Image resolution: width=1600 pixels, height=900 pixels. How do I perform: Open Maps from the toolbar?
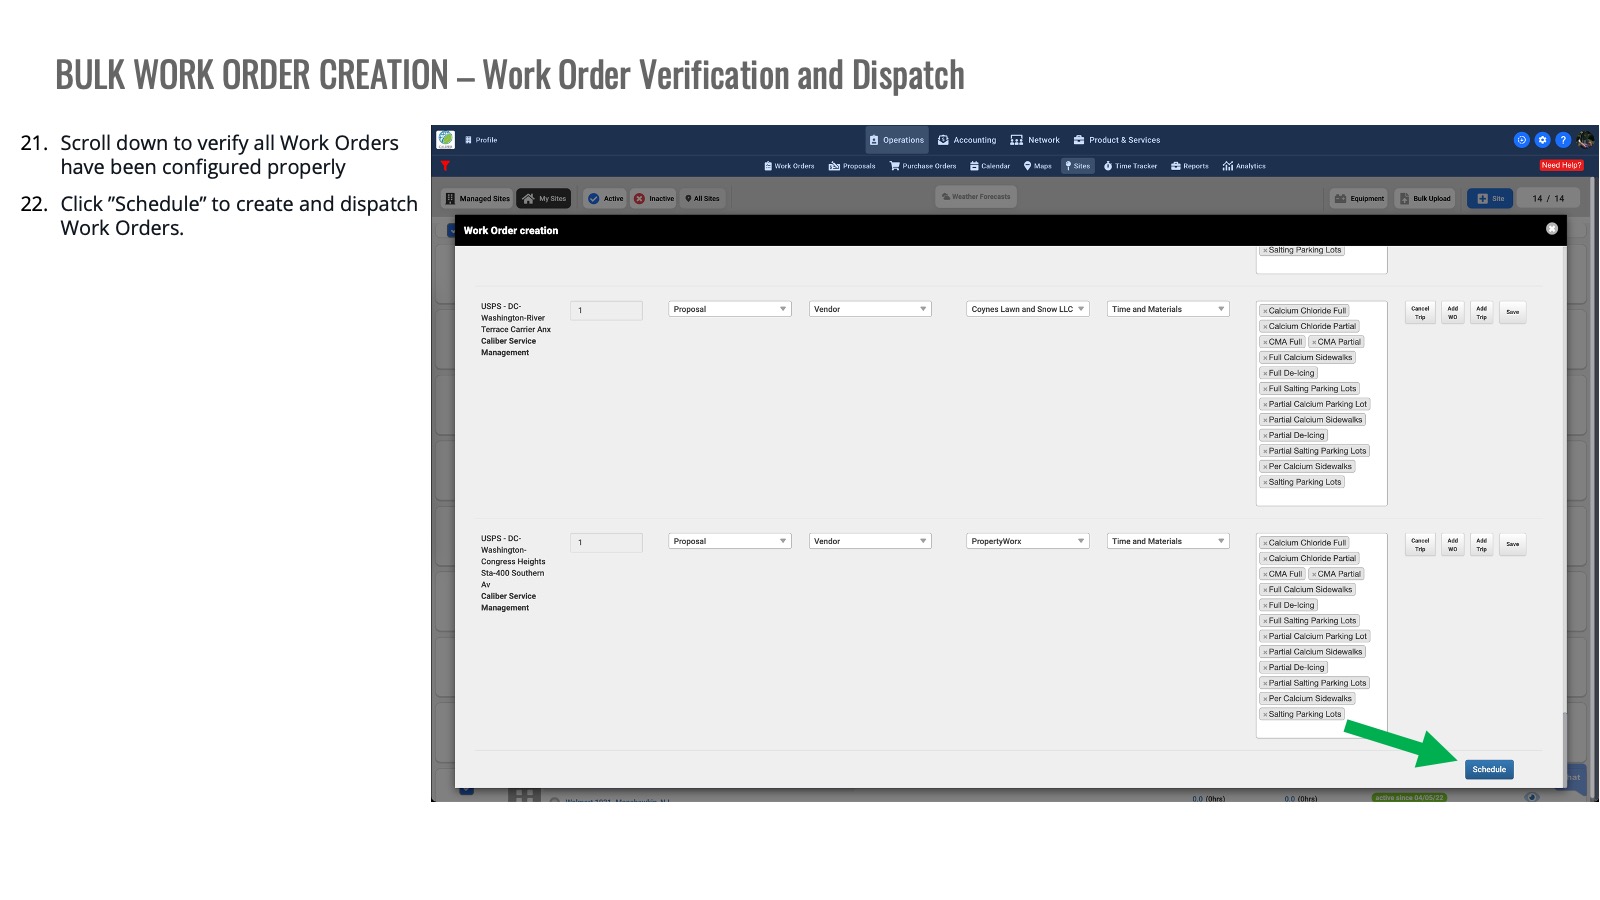(x=1037, y=166)
